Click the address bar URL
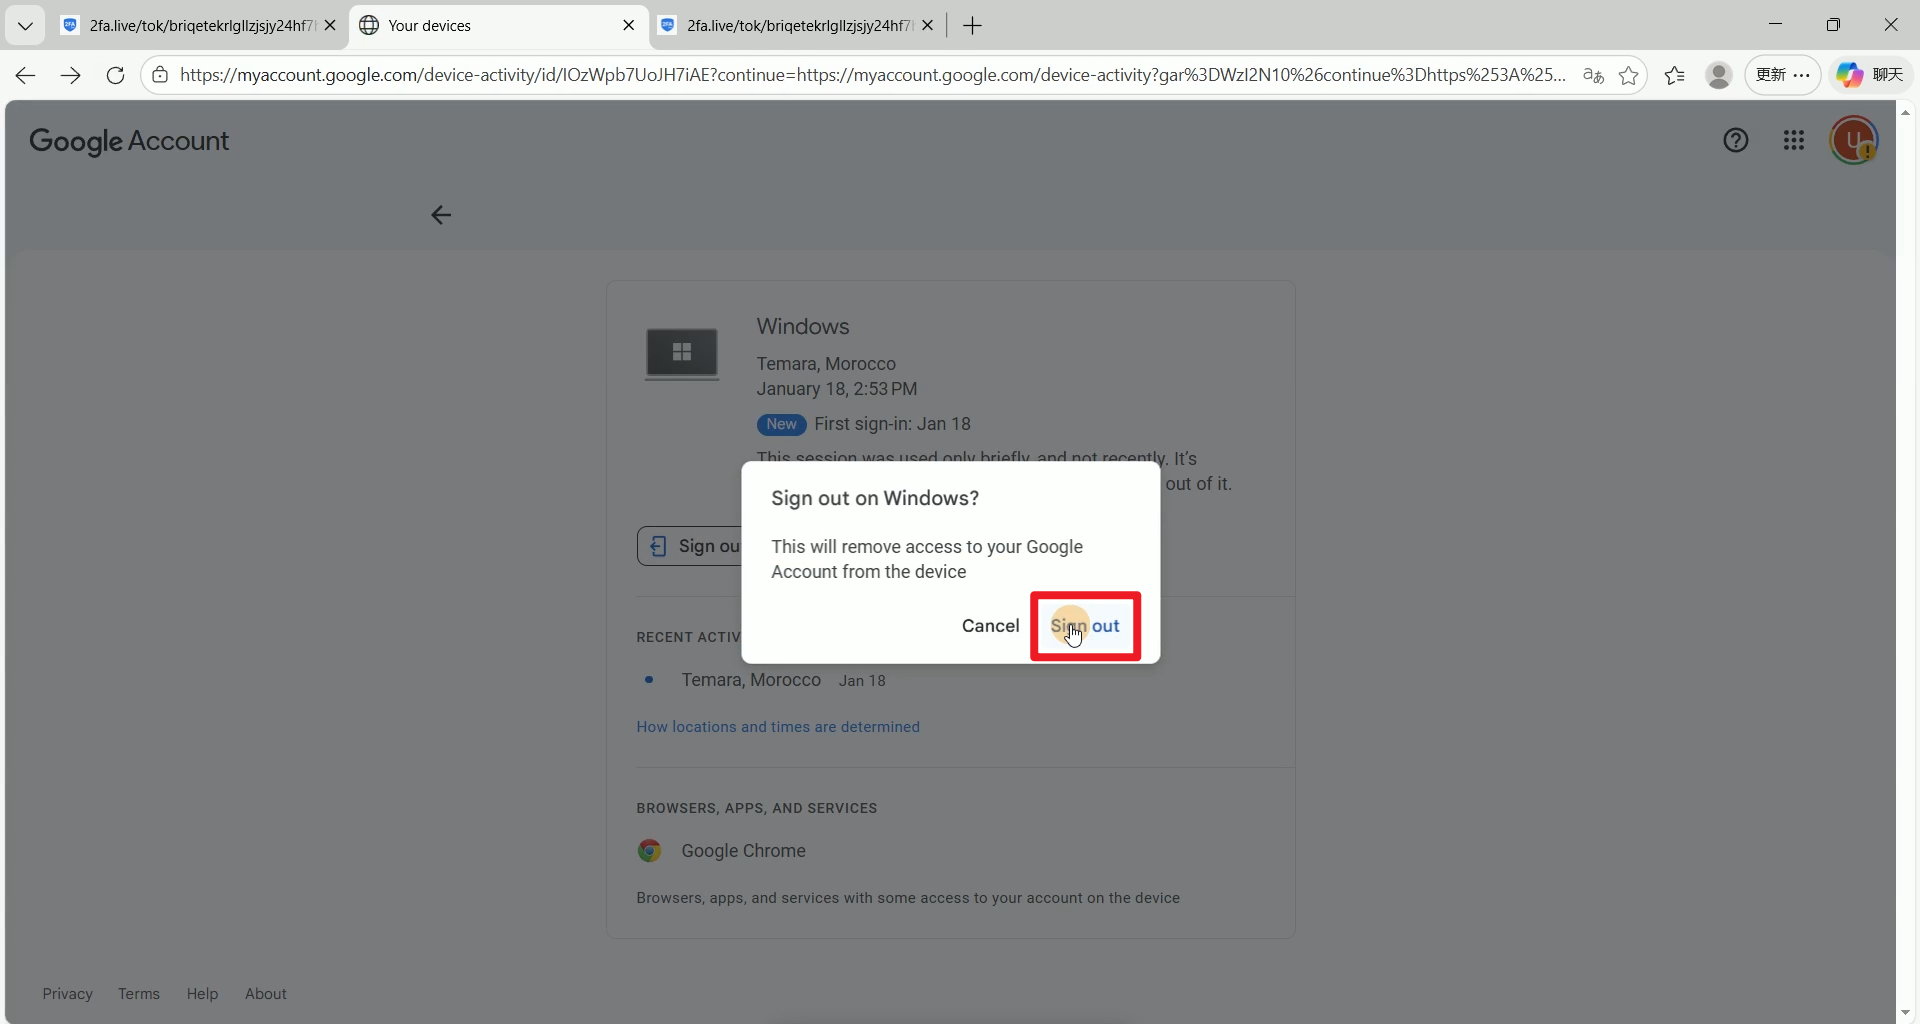The image size is (1920, 1024). 870,75
